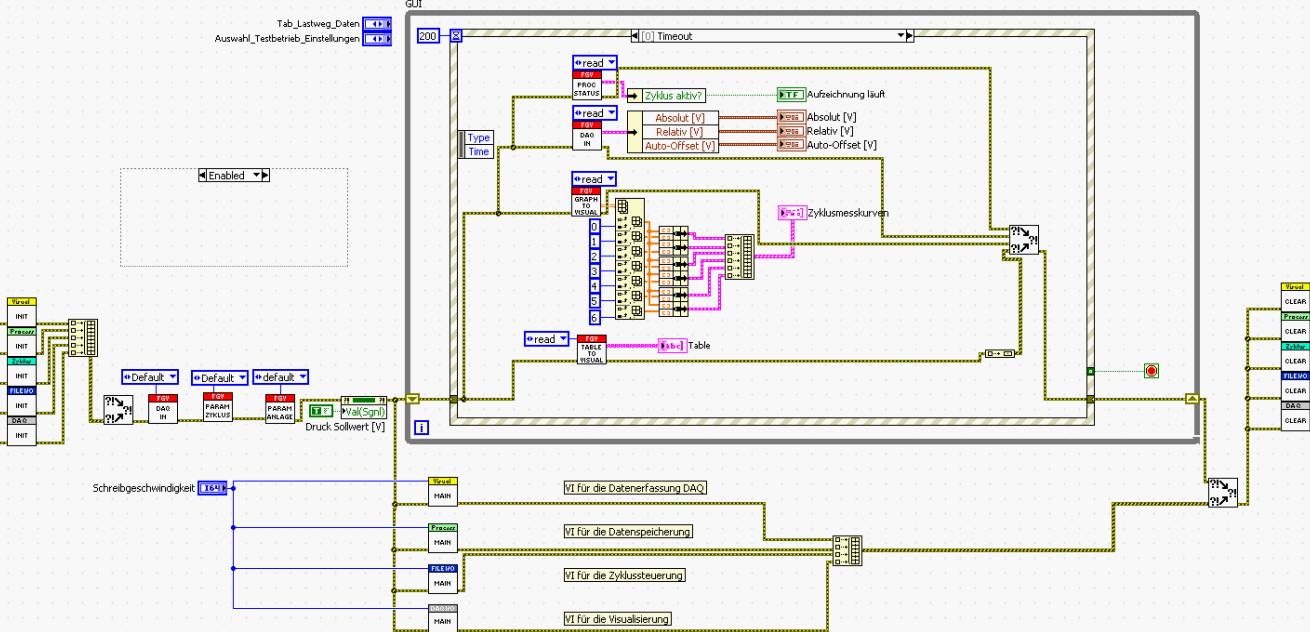
Task: Select the FILE I/O INIT subVI
Action: click(x=21, y=401)
